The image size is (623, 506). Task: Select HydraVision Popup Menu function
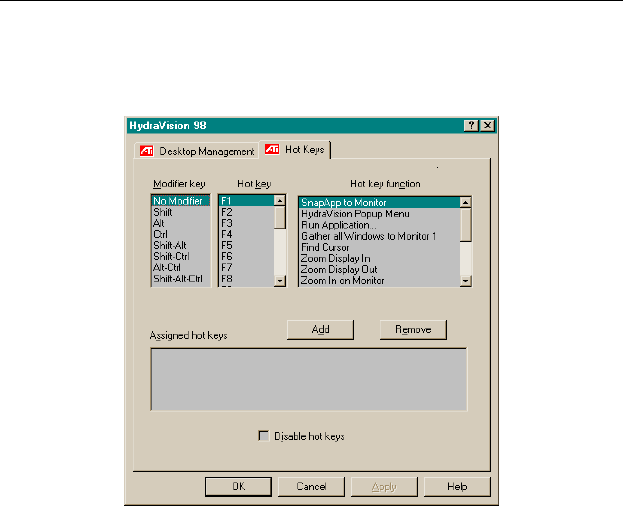(379, 214)
